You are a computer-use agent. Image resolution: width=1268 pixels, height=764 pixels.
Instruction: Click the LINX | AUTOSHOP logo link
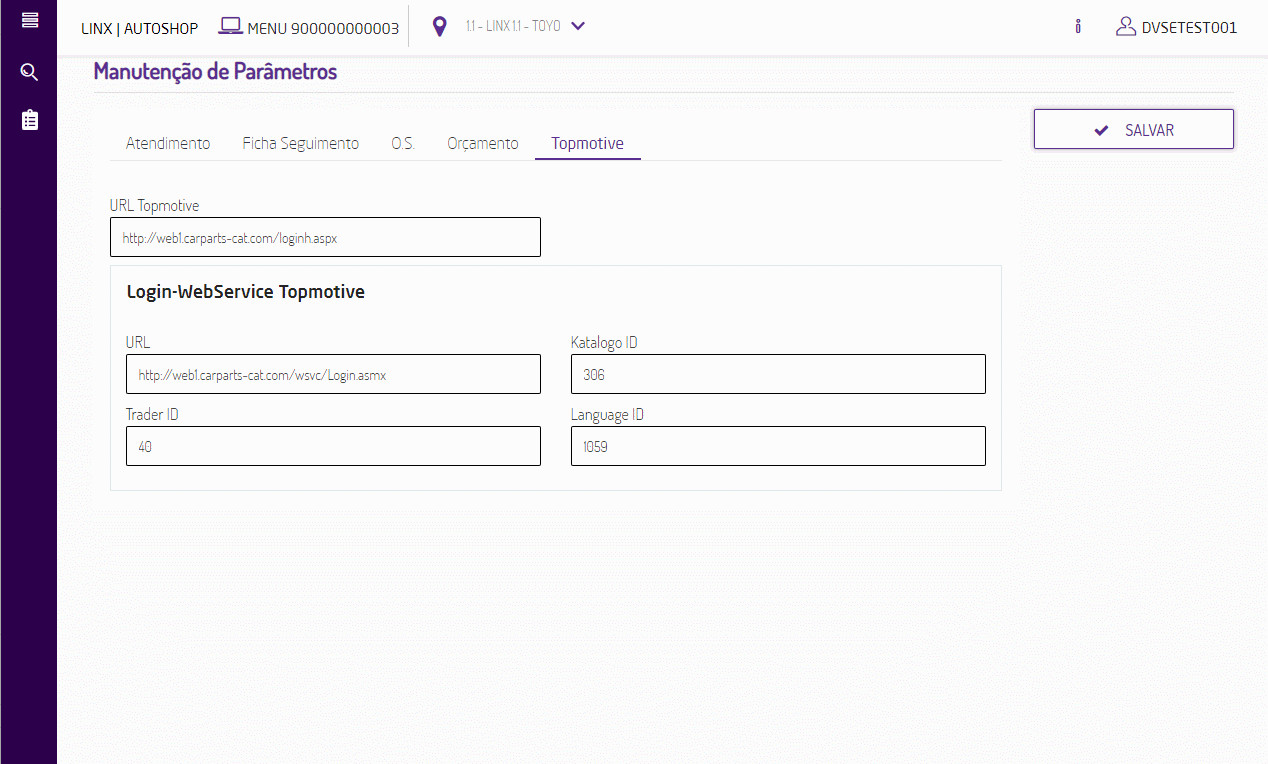coord(139,28)
